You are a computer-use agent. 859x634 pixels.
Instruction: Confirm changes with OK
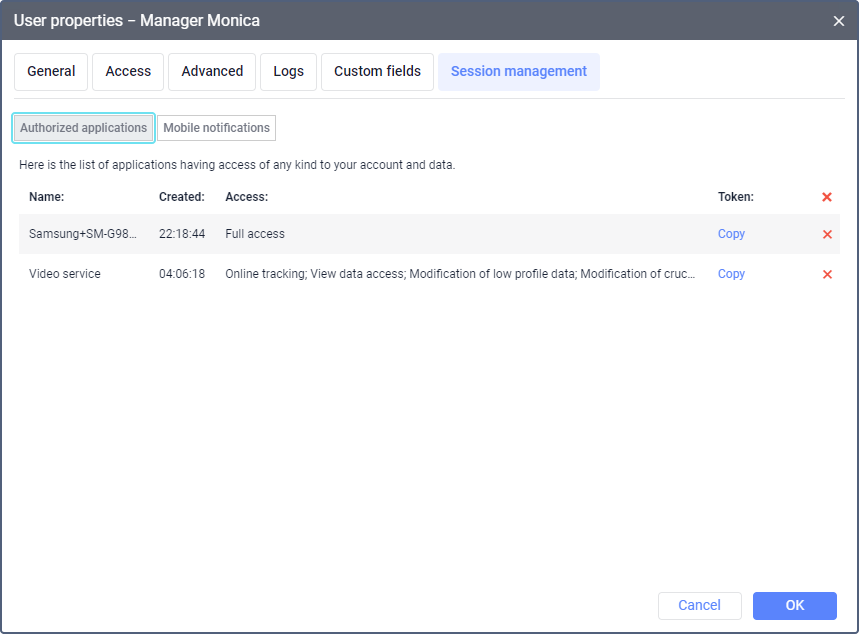click(794, 605)
